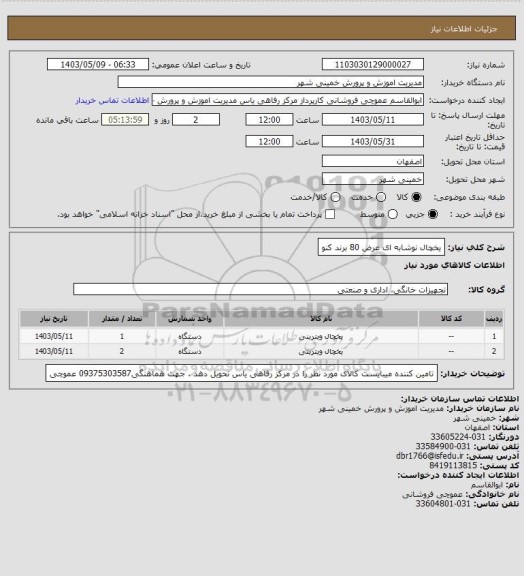This screenshot has width=524, height=576.
Task: Click the announcement date field 1403/05/09 - 06:33
Action: [98, 64]
